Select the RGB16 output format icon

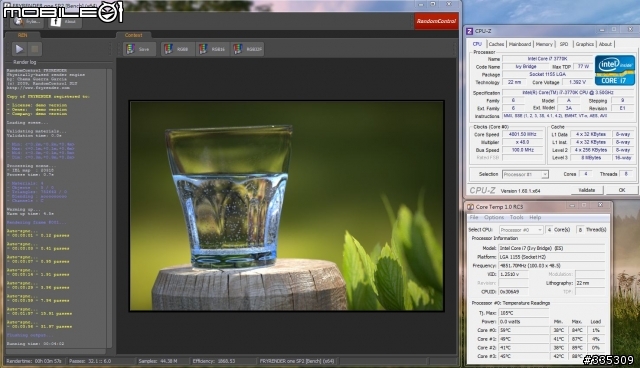coord(212,49)
